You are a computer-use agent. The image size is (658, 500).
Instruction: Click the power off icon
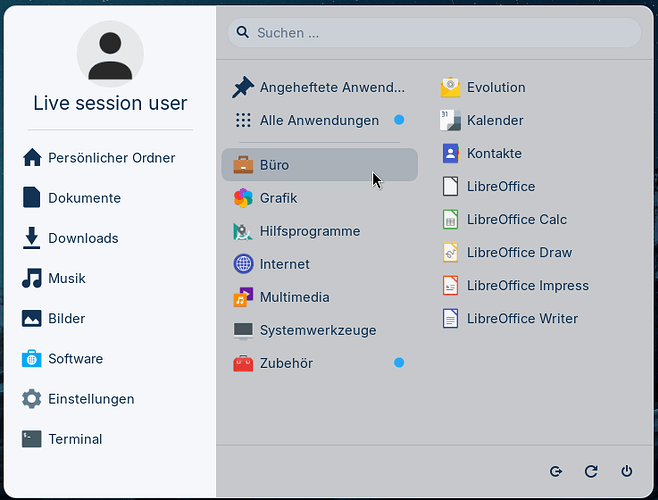pyautogui.click(x=627, y=471)
